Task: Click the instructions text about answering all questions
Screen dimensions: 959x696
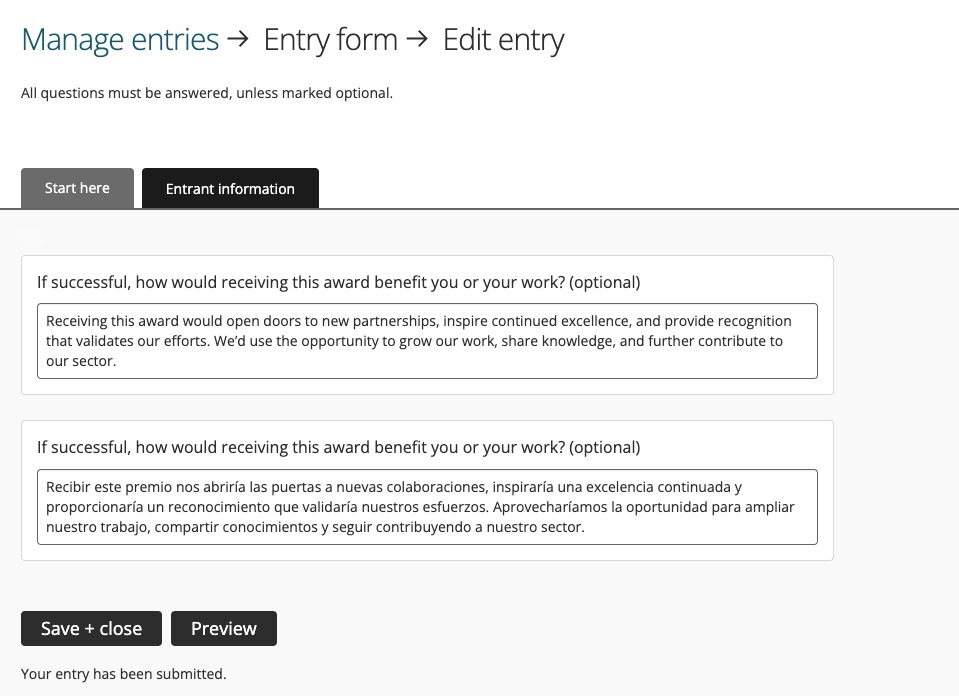Action: coord(207,93)
